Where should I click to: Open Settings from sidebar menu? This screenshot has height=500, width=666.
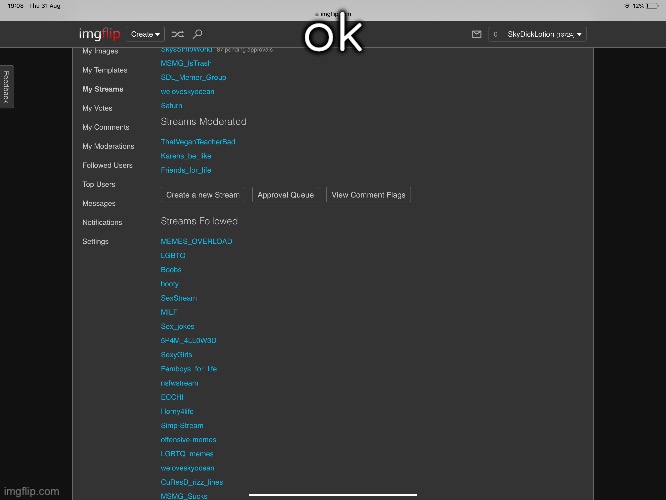96,241
